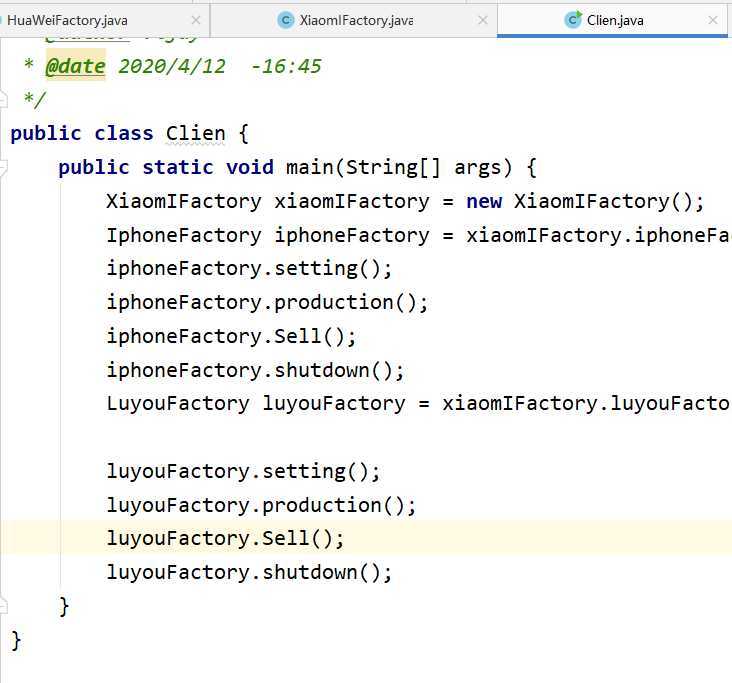Click luyouFactory.shutdown() call
The width and height of the screenshot is (732, 683).
[249, 572]
